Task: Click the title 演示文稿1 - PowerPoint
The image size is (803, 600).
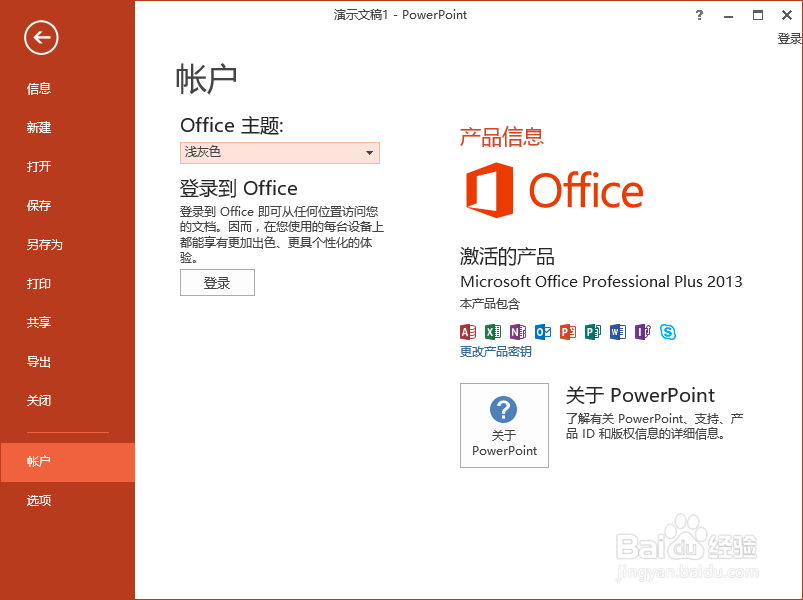Action: click(x=400, y=15)
